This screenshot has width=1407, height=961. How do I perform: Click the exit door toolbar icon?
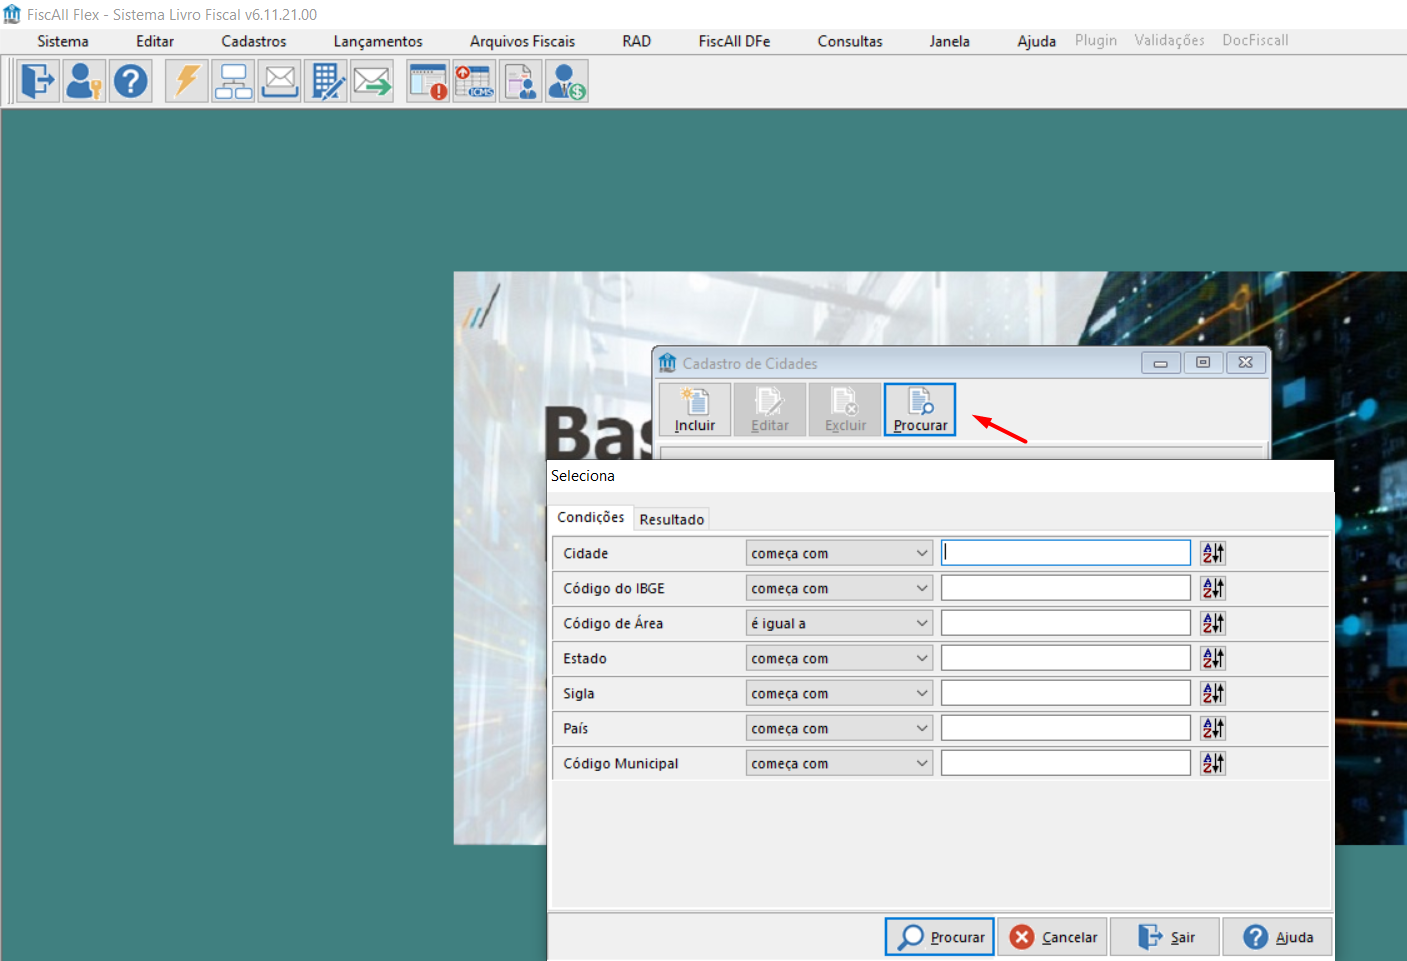[38, 81]
